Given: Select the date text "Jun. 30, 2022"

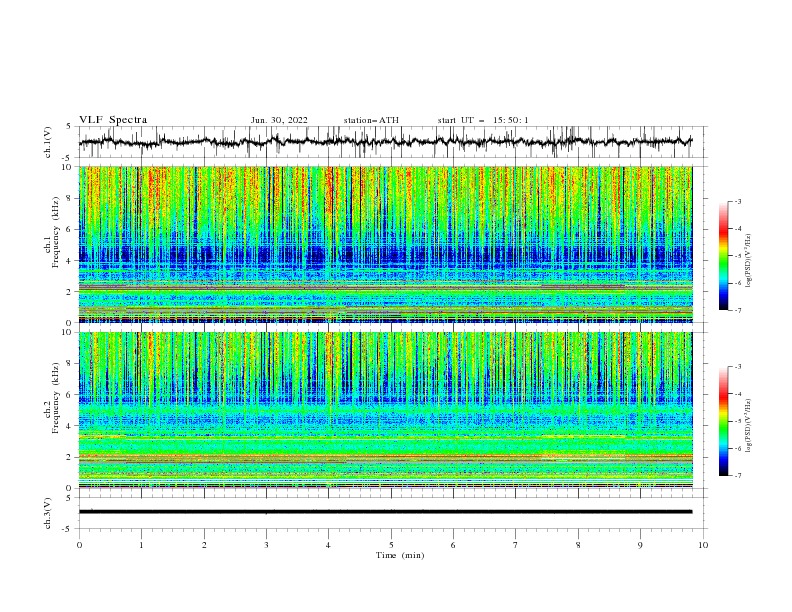Looking at the screenshot, I should (x=279, y=120).
